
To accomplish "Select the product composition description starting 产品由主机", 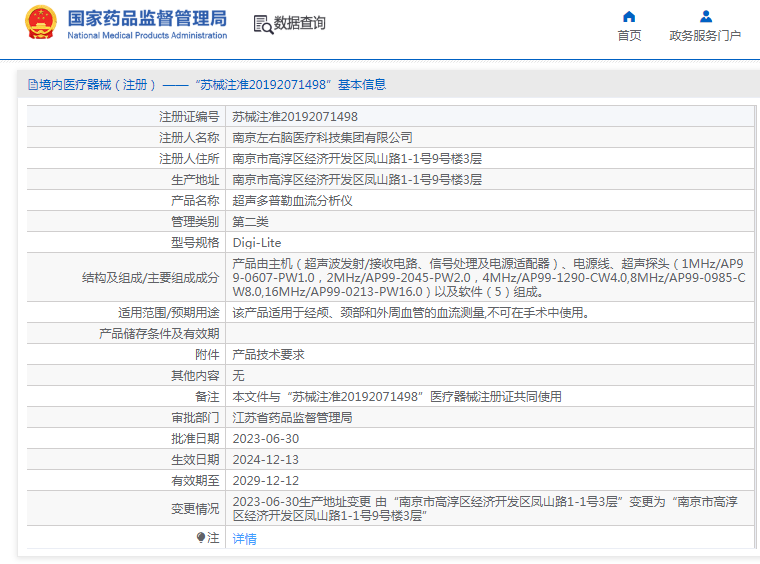I will [489, 278].
